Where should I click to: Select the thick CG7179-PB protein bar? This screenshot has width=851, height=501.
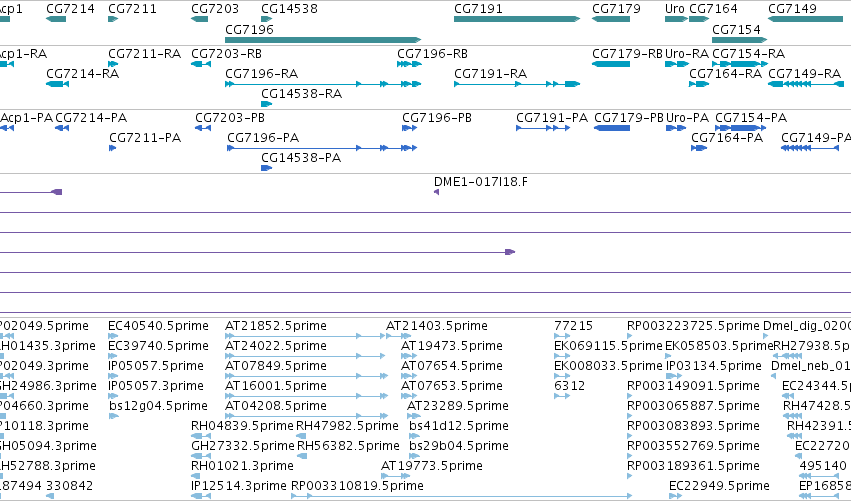(x=612, y=128)
